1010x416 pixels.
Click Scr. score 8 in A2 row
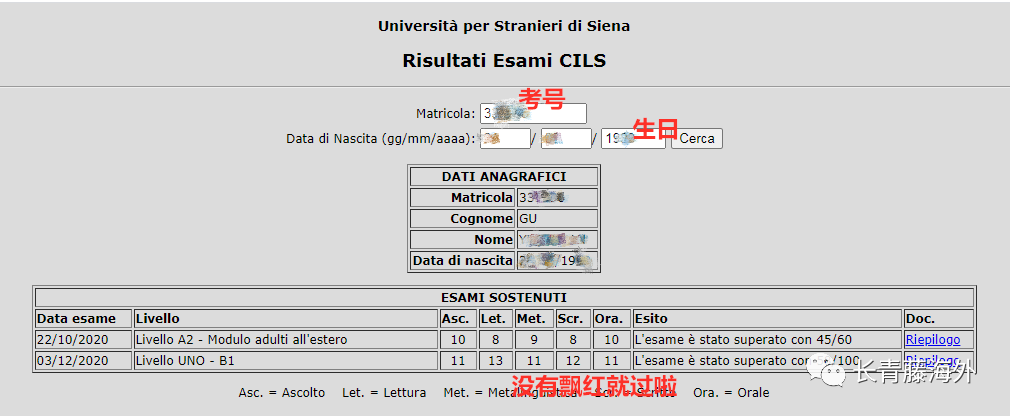point(573,339)
